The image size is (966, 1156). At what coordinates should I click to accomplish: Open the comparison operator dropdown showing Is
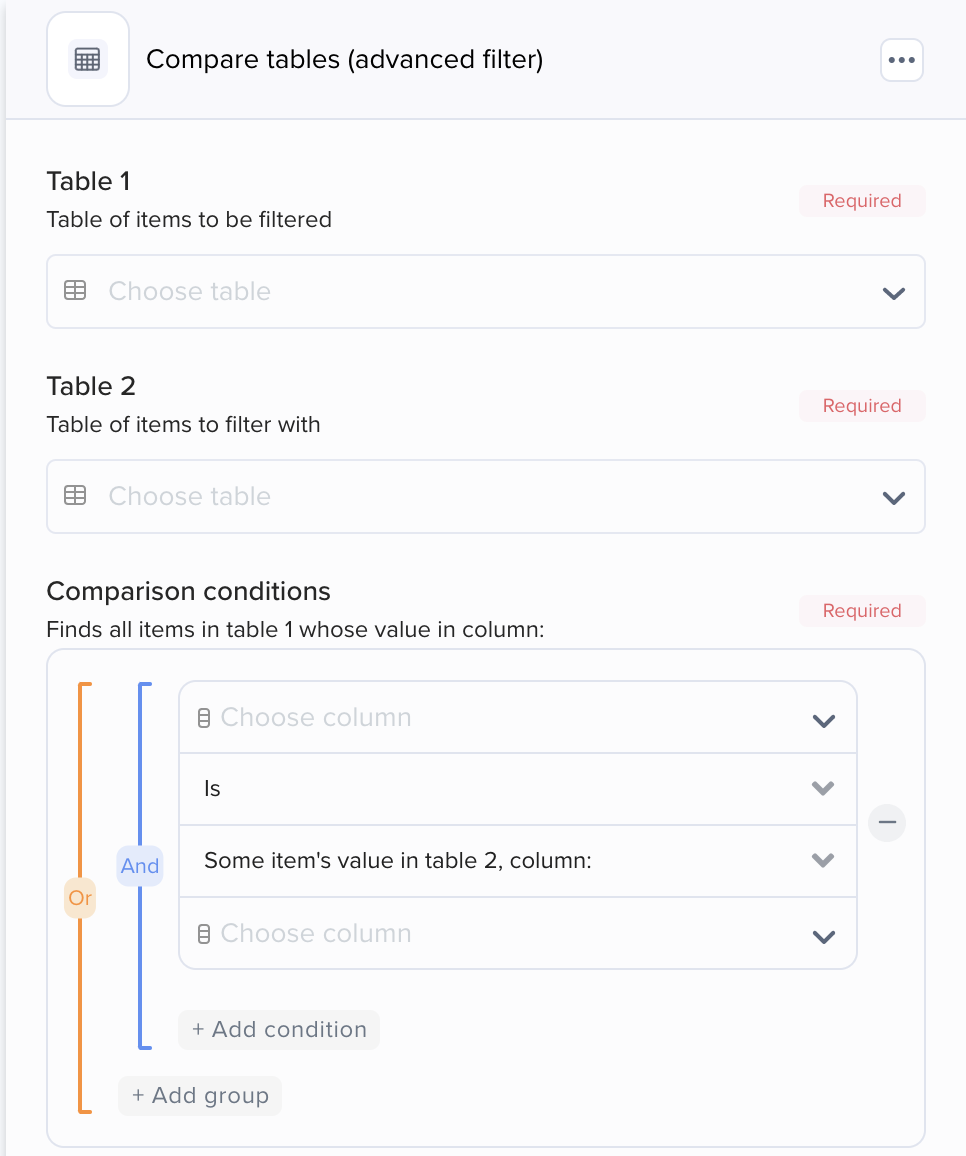pyautogui.click(x=823, y=788)
